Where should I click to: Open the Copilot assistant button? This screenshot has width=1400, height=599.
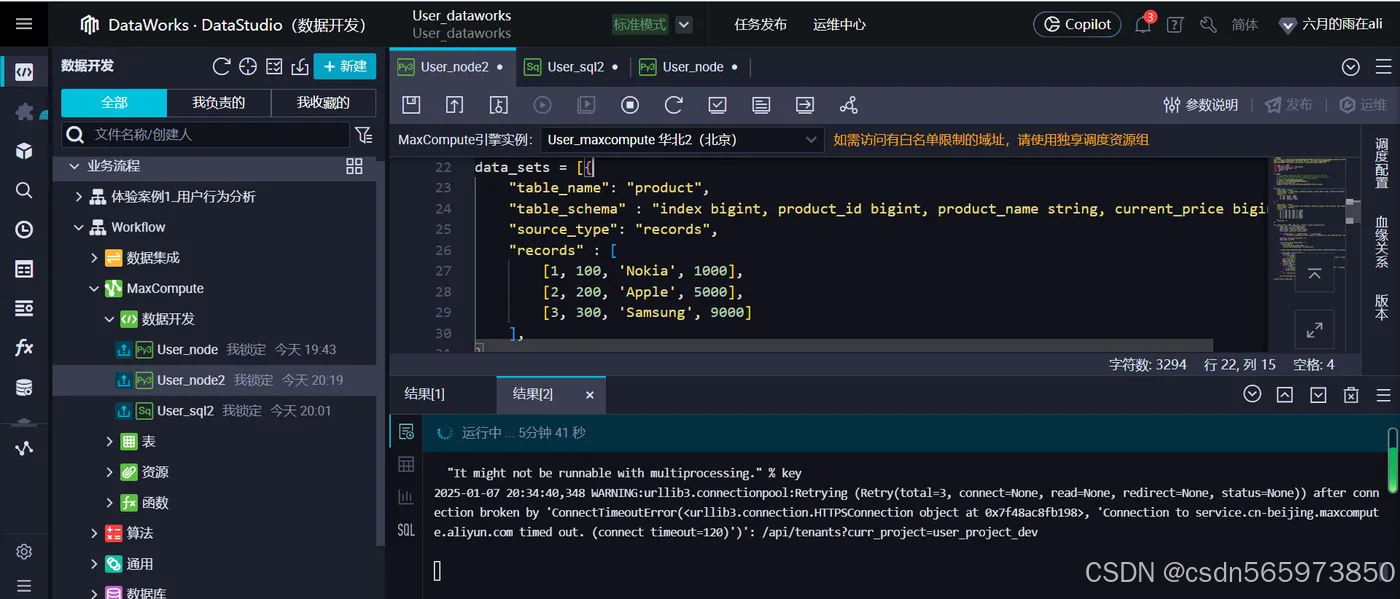pos(1077,24)
